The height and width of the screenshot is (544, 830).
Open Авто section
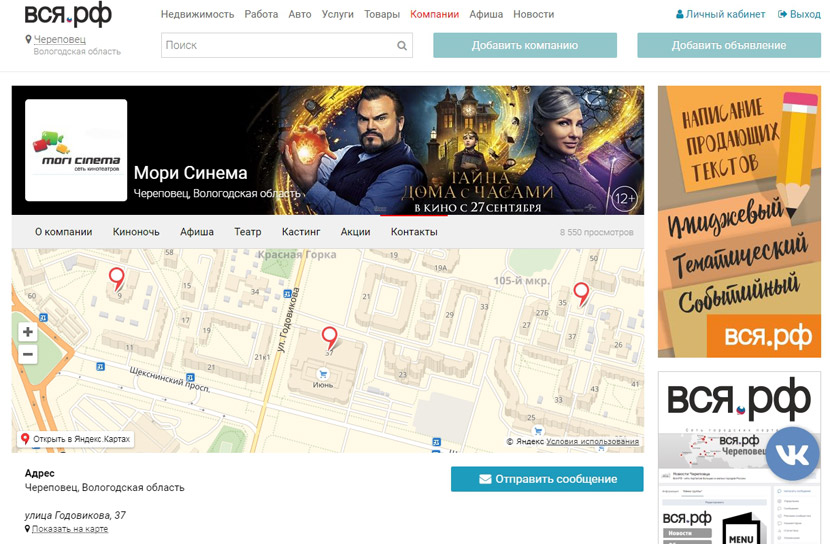[300, 14]
